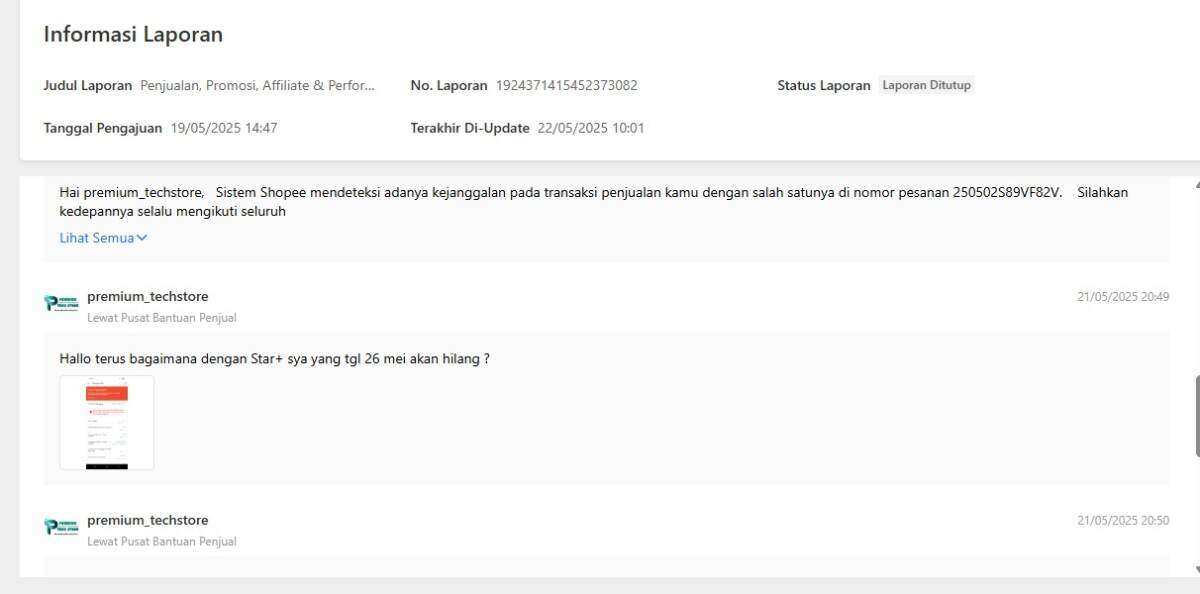This screenshot has height=594, width=1200.
Task: Select last updated date 22/05/2025 10:01
Action: 591,128
